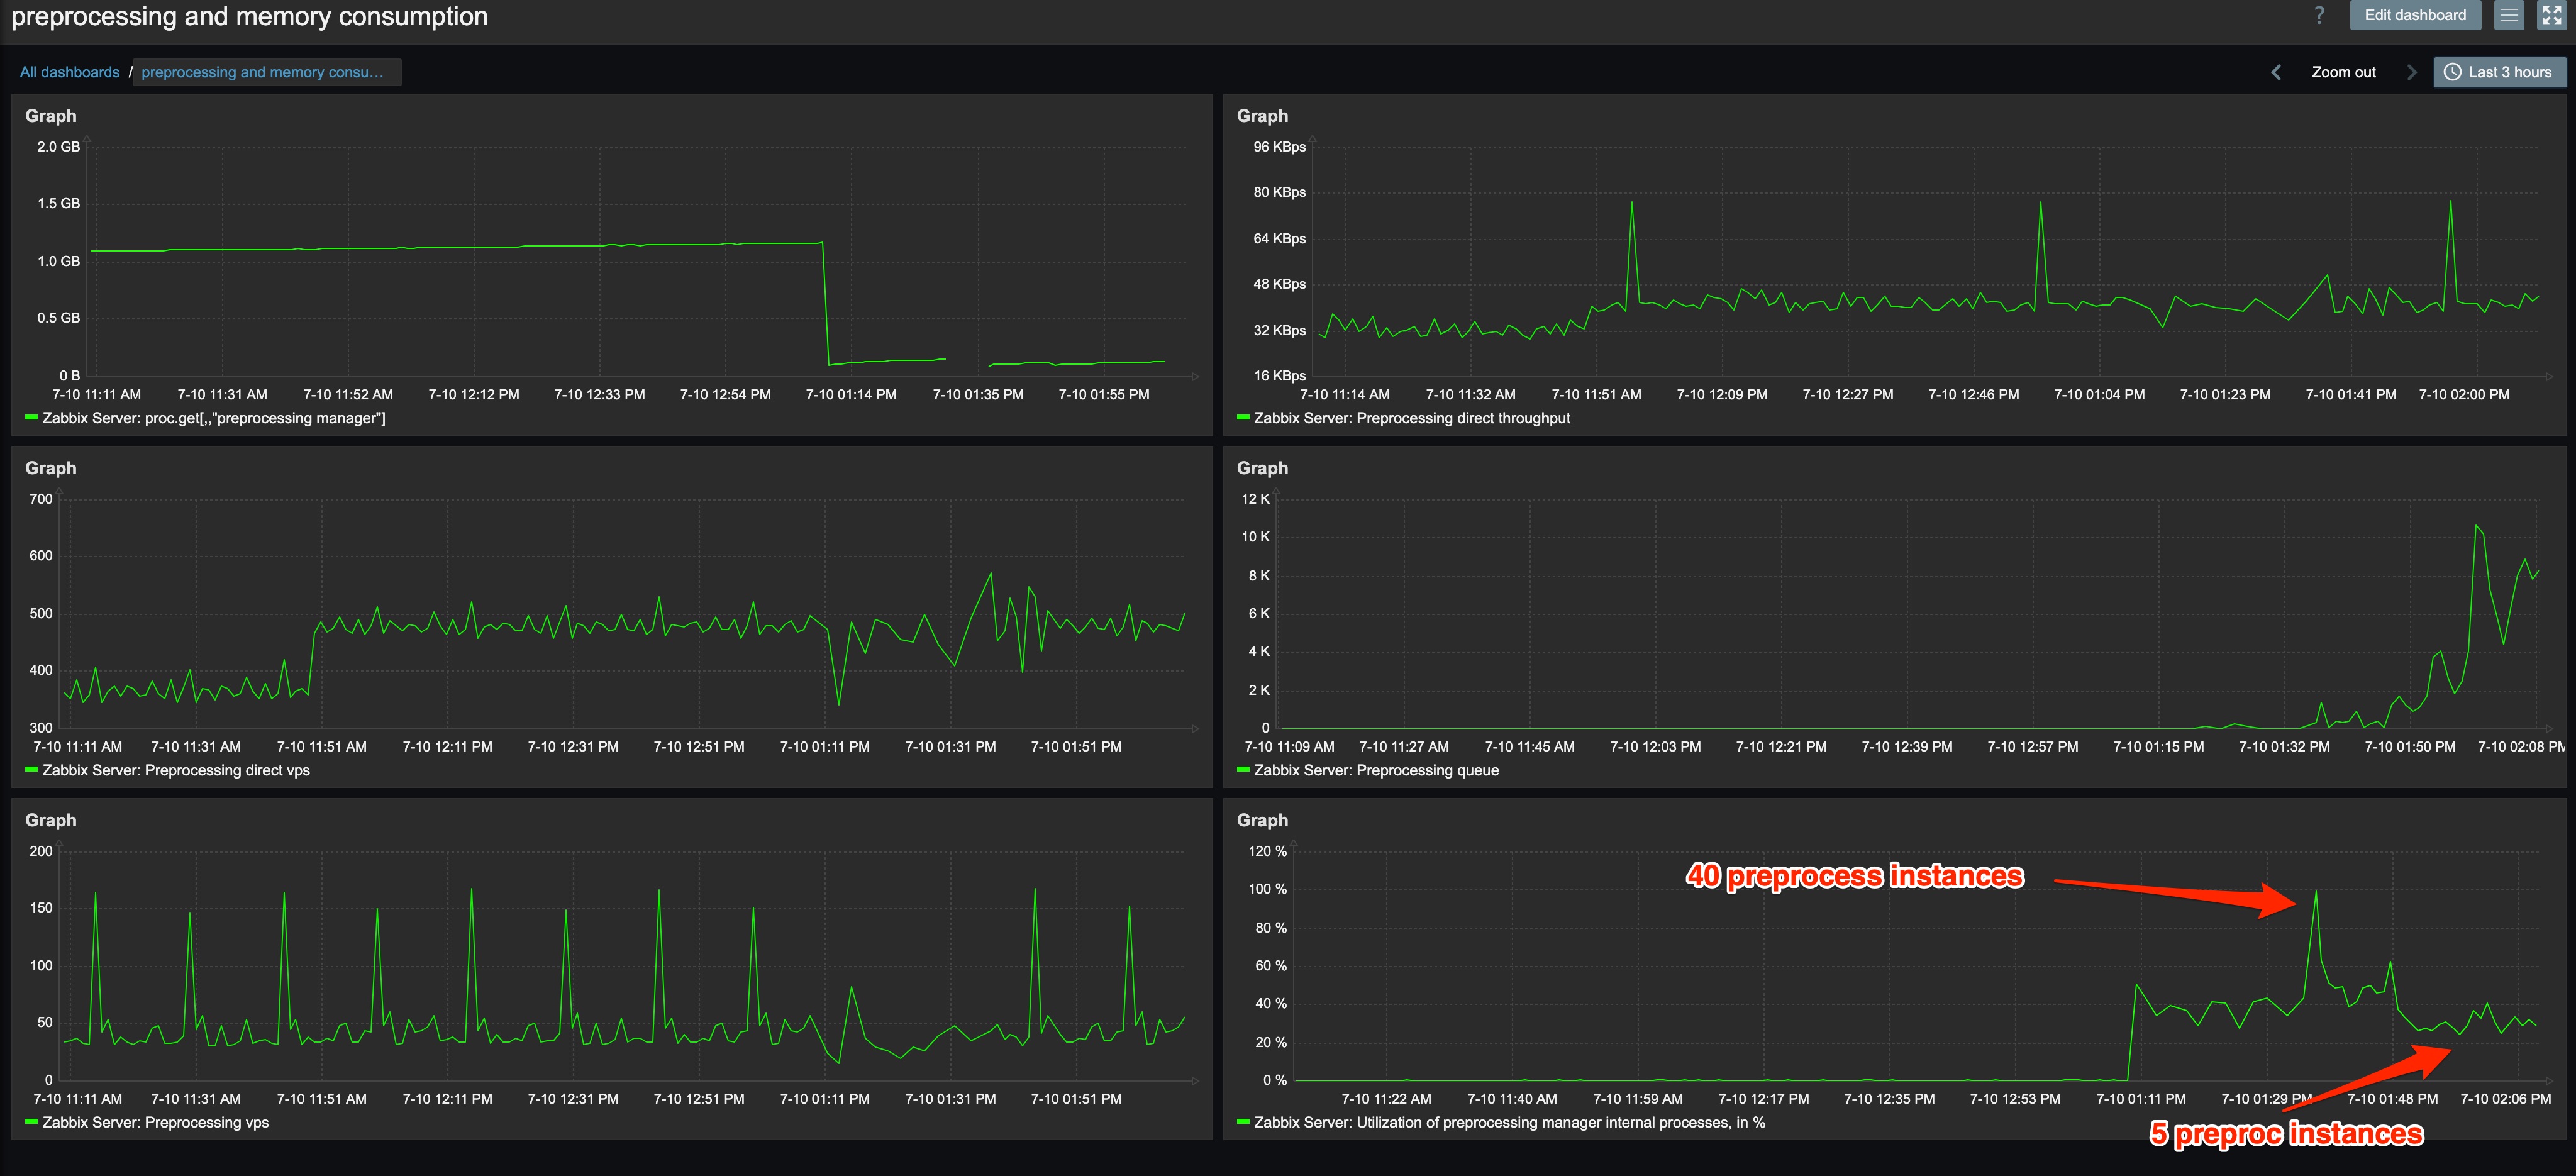Screen dimensions: 2576x1176
Task: Open the help question mark icon
Action: pyautogui.click(x=2319, y=15)
